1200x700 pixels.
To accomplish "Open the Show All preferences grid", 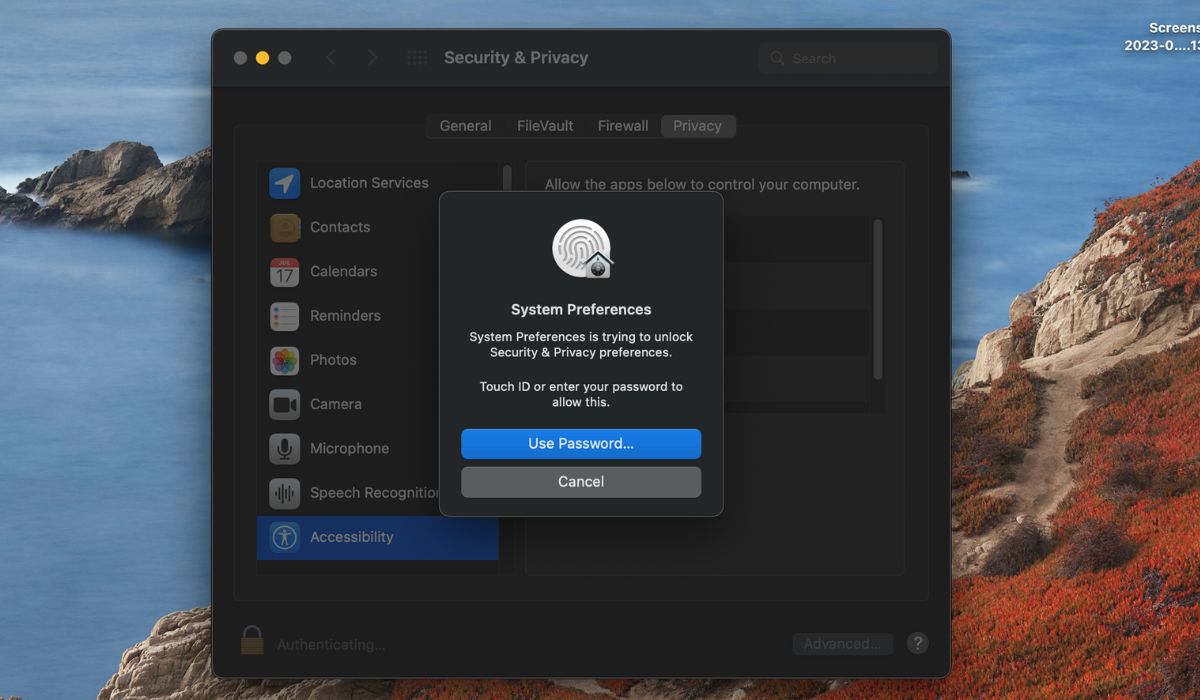I will 417,58.
